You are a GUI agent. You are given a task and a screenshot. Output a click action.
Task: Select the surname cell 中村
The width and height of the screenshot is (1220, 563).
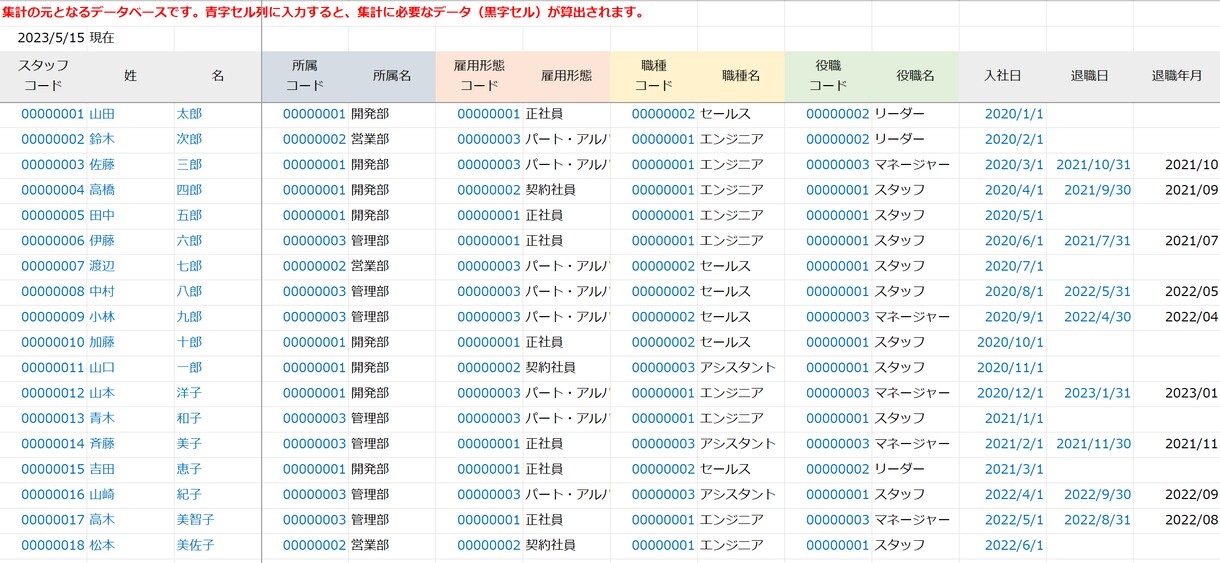[x=102, y=292]
